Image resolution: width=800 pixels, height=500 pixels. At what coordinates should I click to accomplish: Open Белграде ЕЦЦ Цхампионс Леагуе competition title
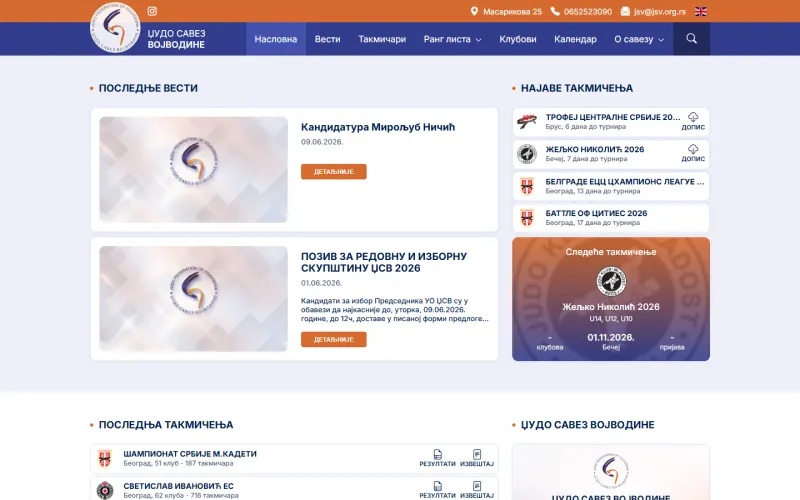(x=624, y=181)
